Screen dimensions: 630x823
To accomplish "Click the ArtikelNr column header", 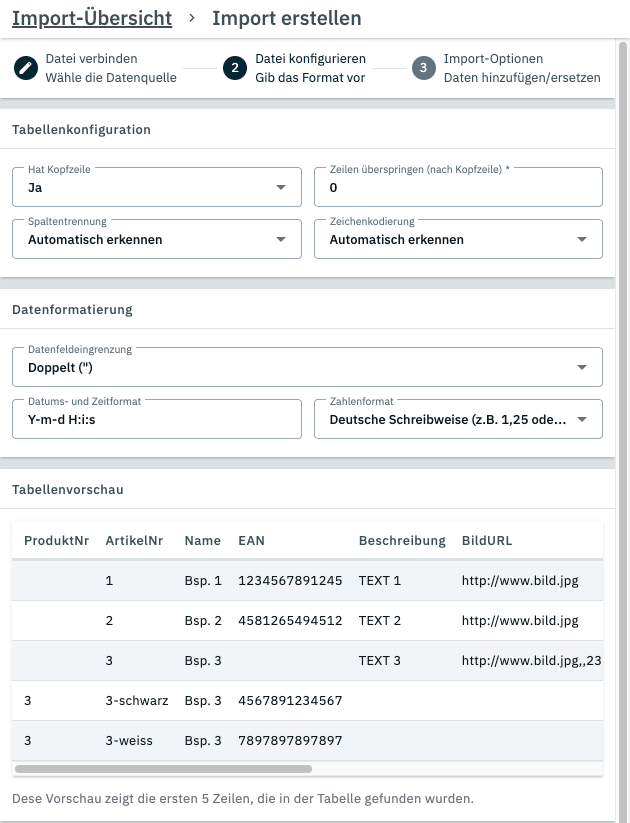I will coord(134,540).
